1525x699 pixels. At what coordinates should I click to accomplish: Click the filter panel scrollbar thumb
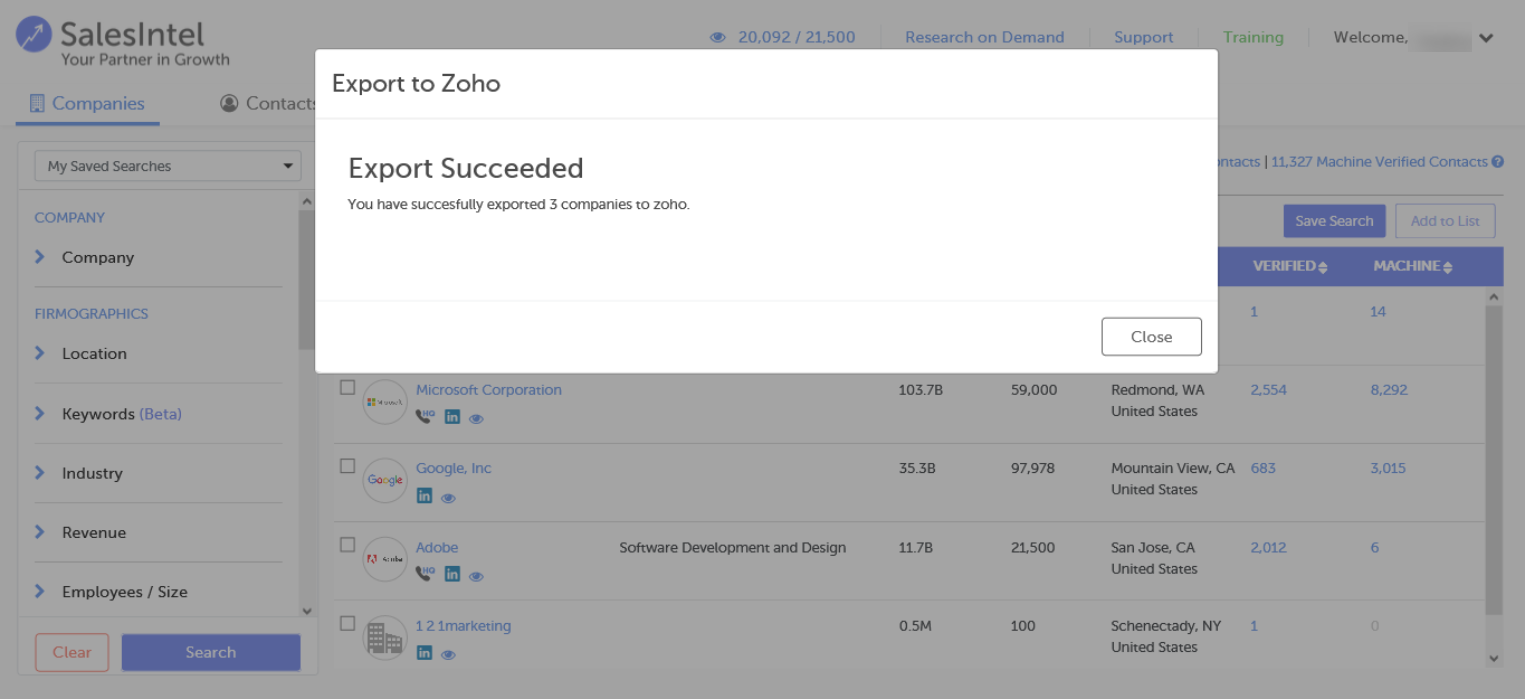click(x=307, y=280)
